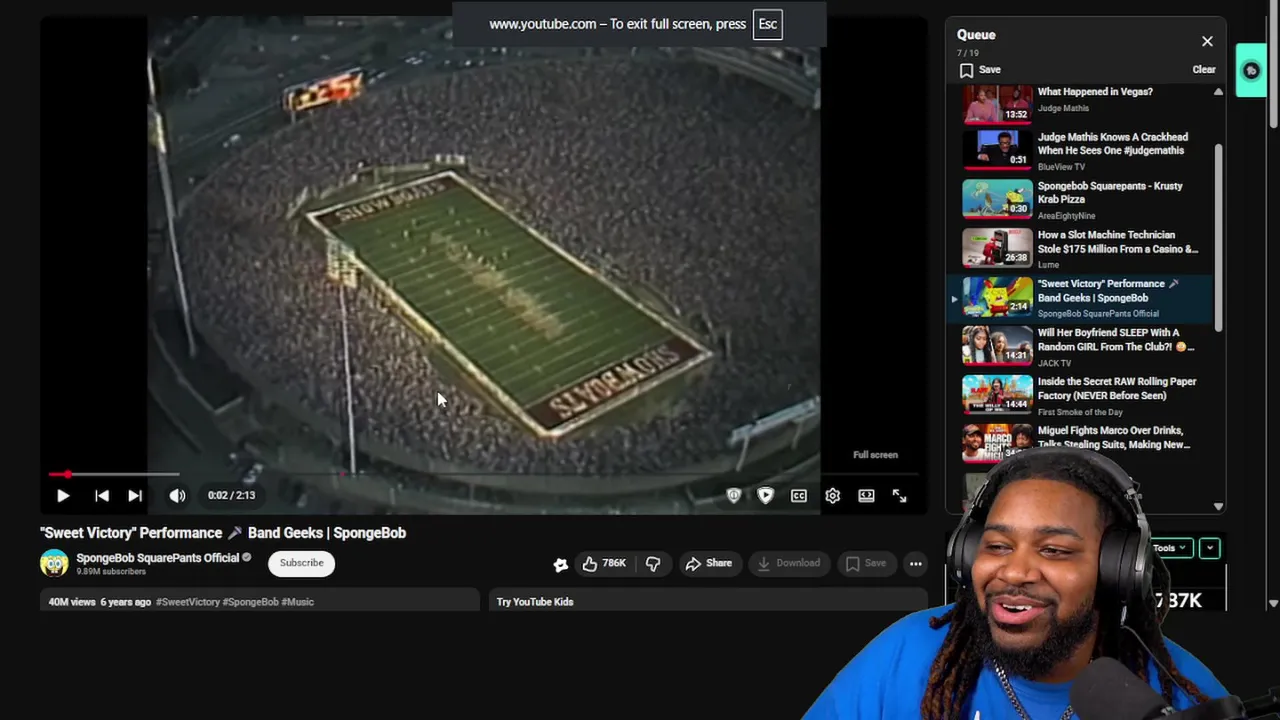Subscribe to SpongeBob SquarePants Official
Screen dimensions: 1280x720
click(x=301, y=563)
